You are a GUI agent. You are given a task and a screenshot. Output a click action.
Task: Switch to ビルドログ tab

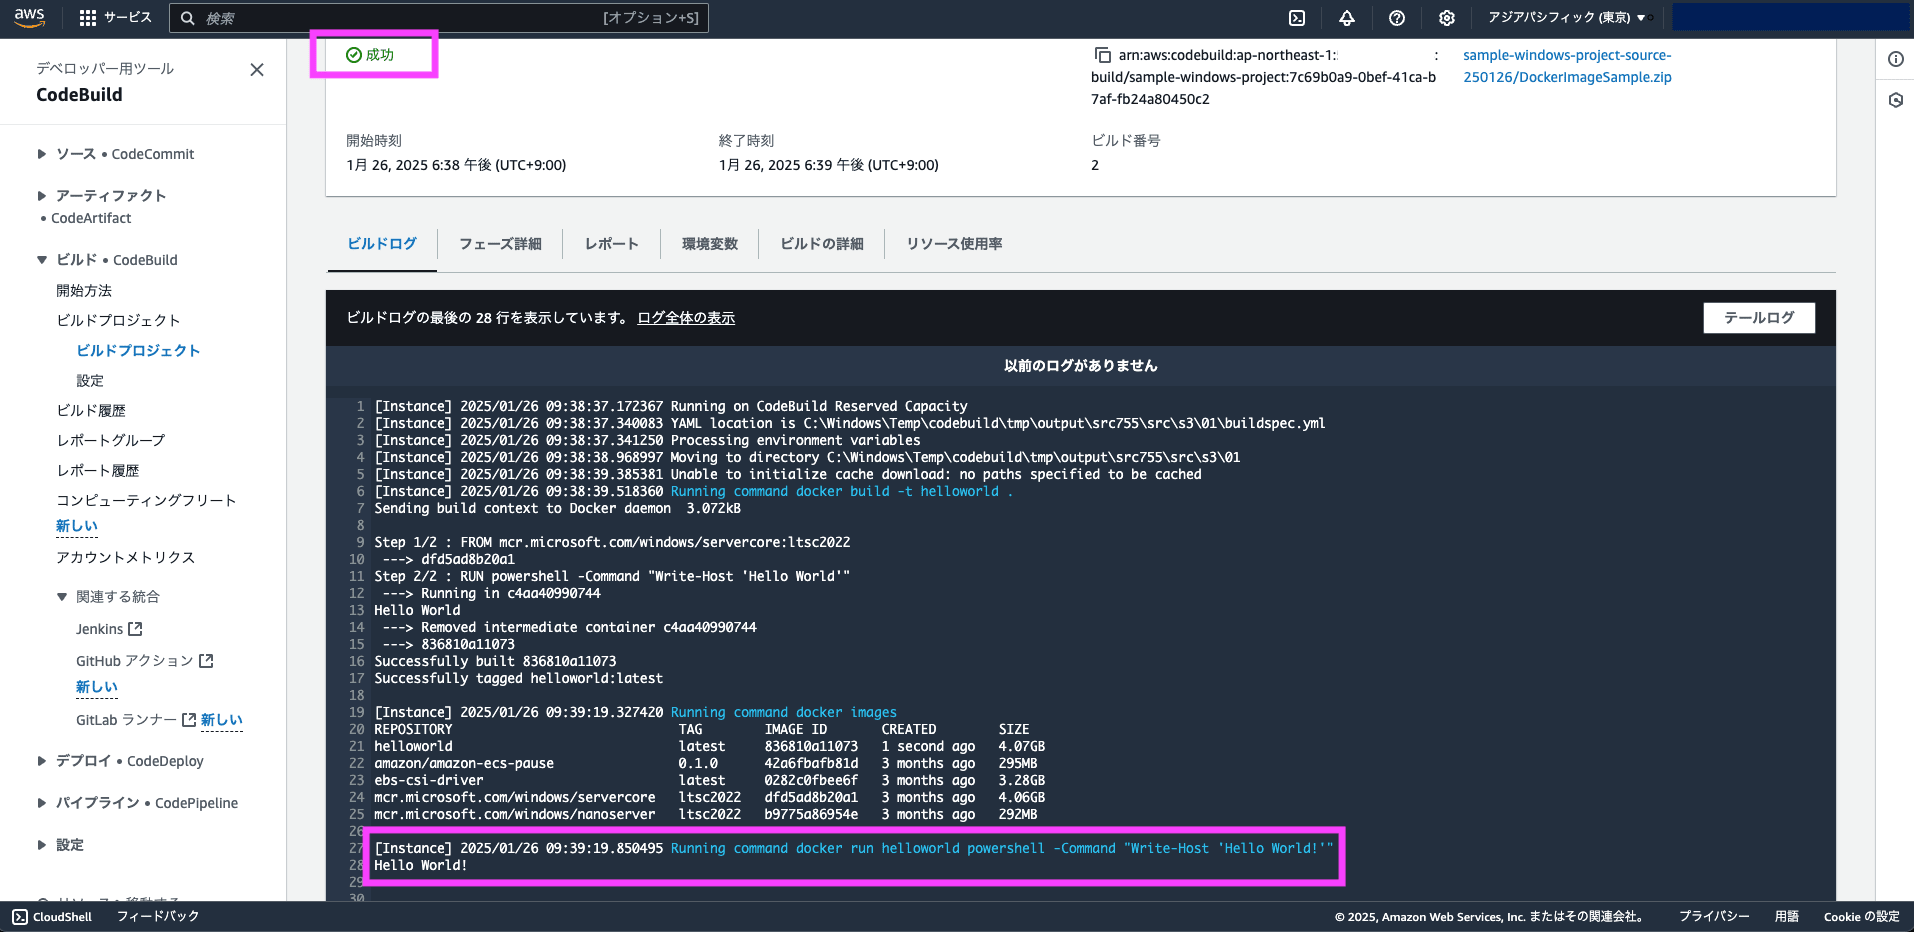tap(382, 244)
